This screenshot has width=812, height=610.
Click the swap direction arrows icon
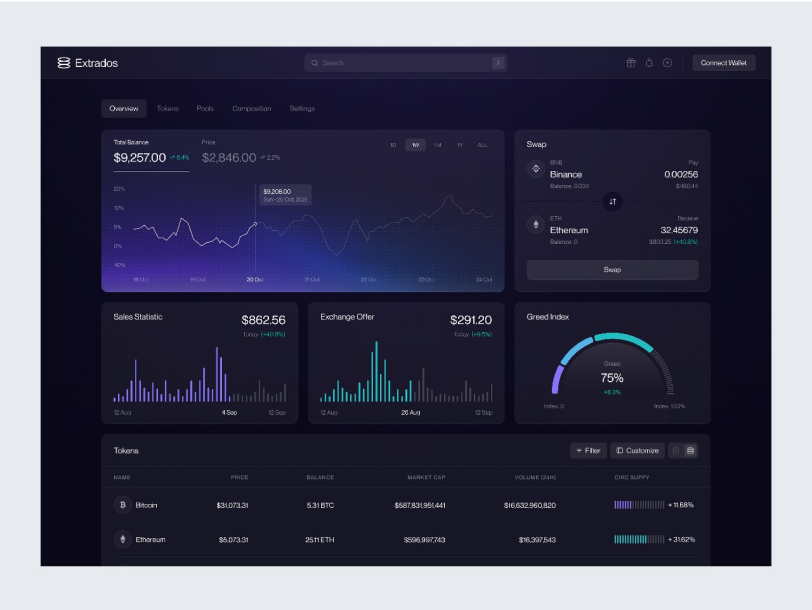pos(613,203)
